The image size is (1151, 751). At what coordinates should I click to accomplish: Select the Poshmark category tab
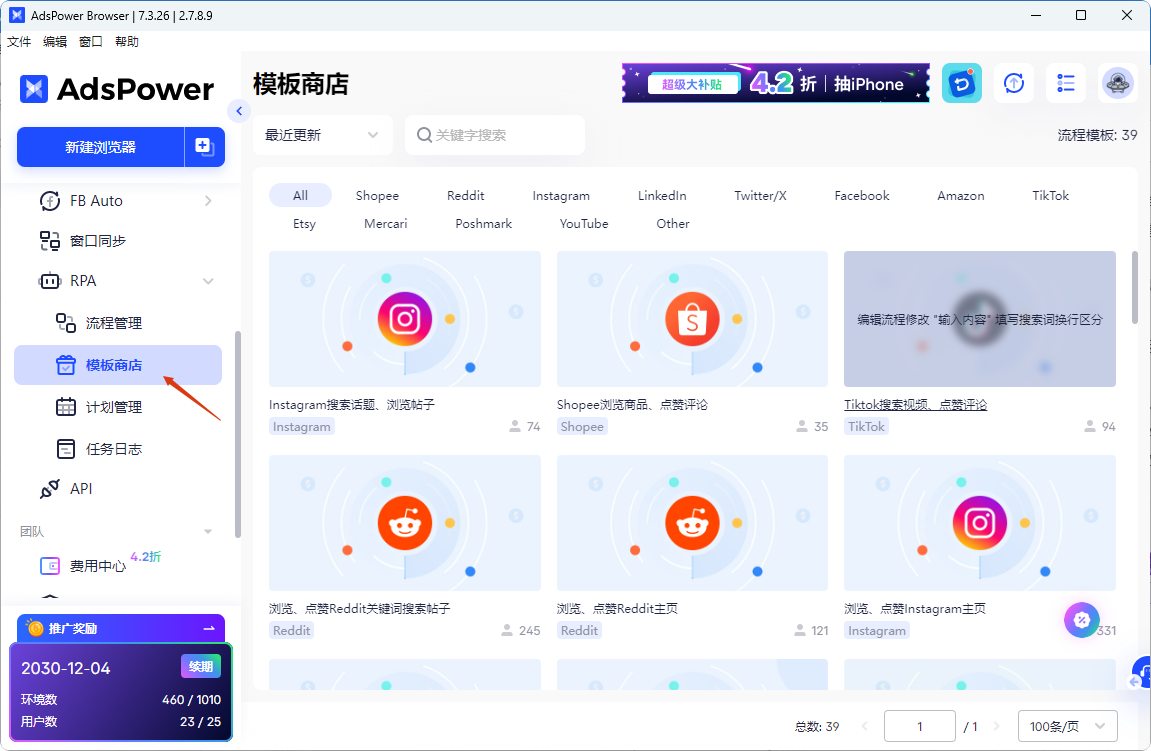click(x=484, y=223)
